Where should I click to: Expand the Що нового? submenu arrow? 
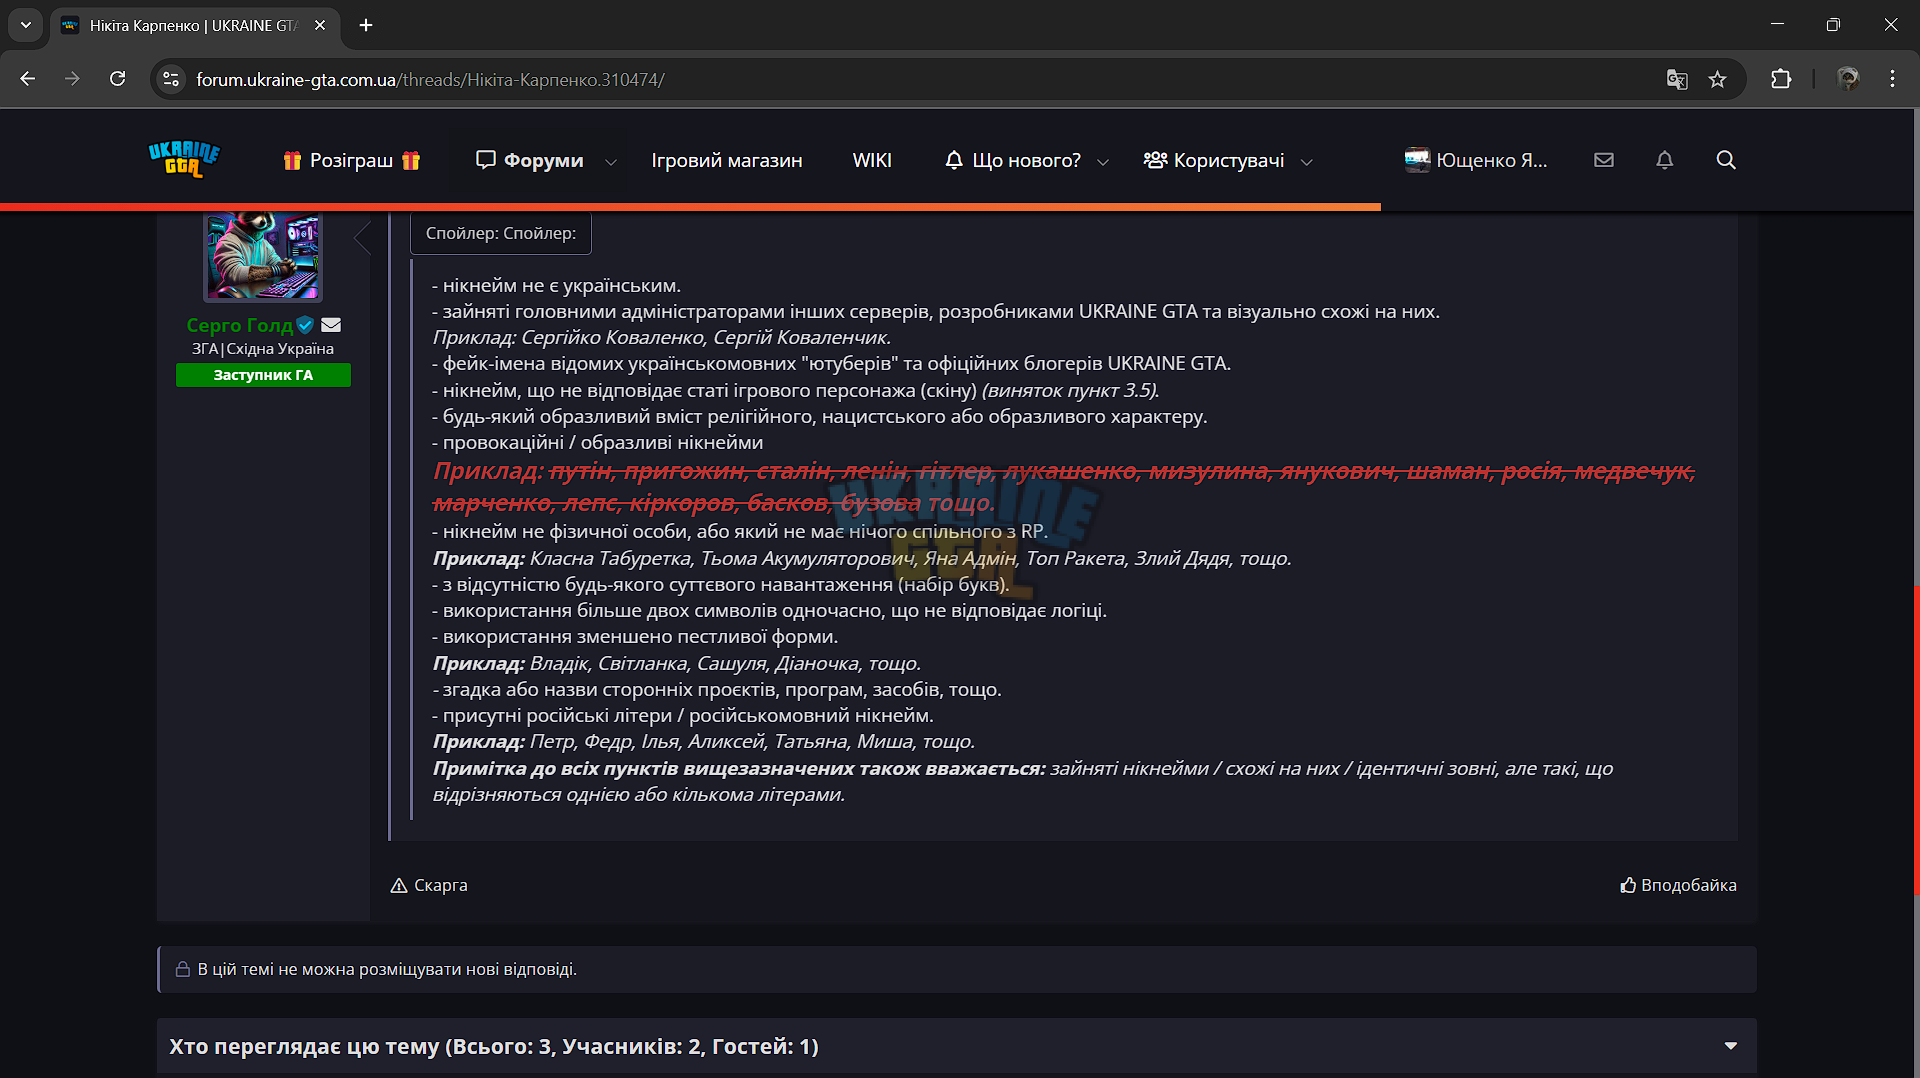click(1103, 161)
